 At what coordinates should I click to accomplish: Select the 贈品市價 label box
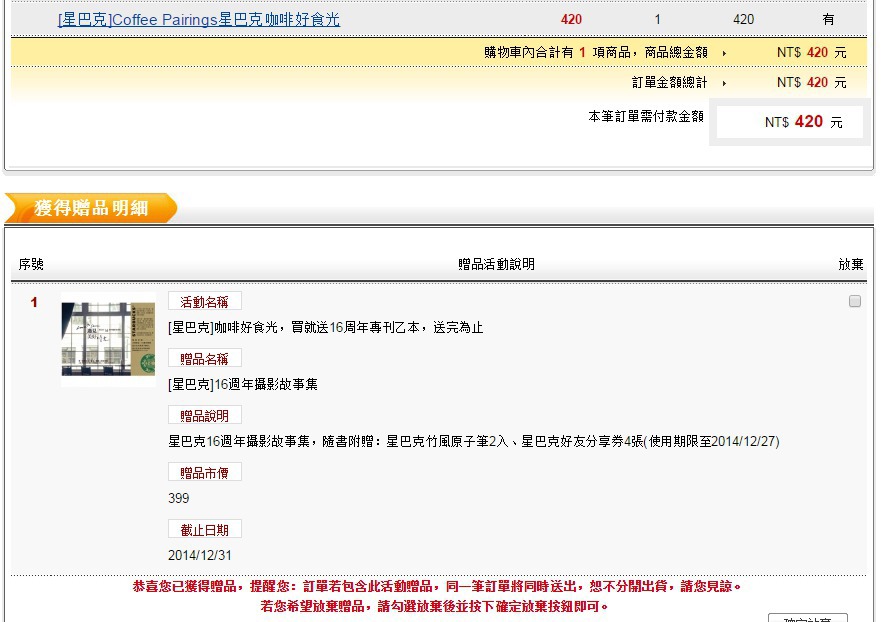pos(205,472)
